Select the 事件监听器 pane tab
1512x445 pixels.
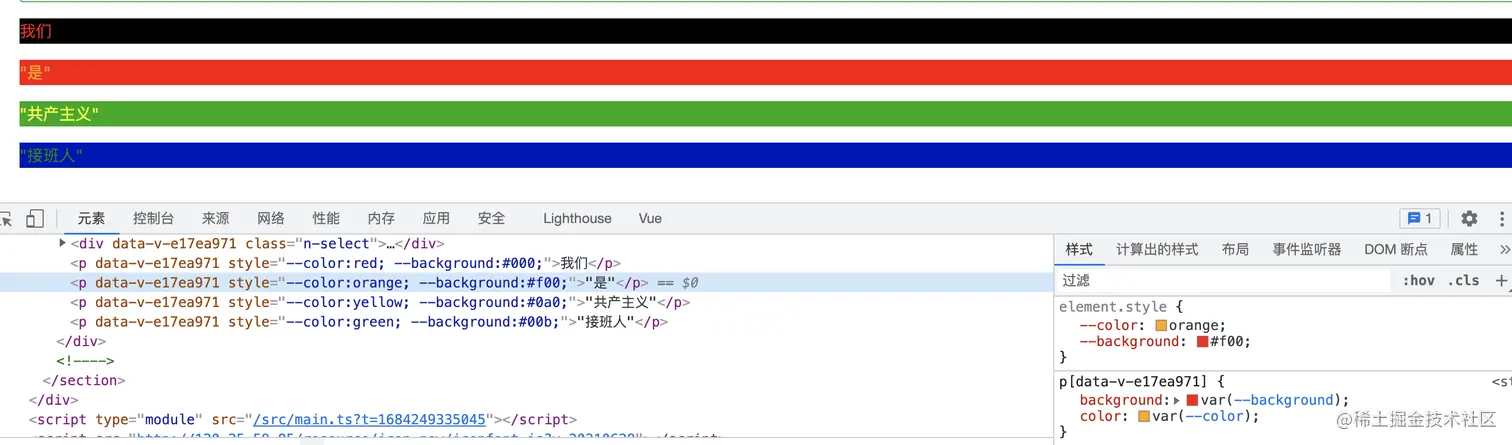pos(1307,249)
